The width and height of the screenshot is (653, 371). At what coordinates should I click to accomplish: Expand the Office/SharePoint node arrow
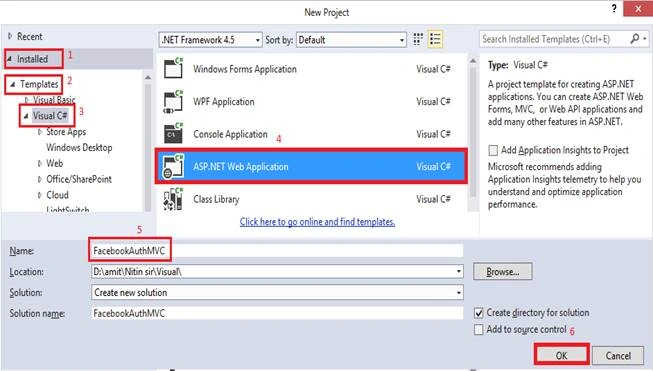(40, 179)
